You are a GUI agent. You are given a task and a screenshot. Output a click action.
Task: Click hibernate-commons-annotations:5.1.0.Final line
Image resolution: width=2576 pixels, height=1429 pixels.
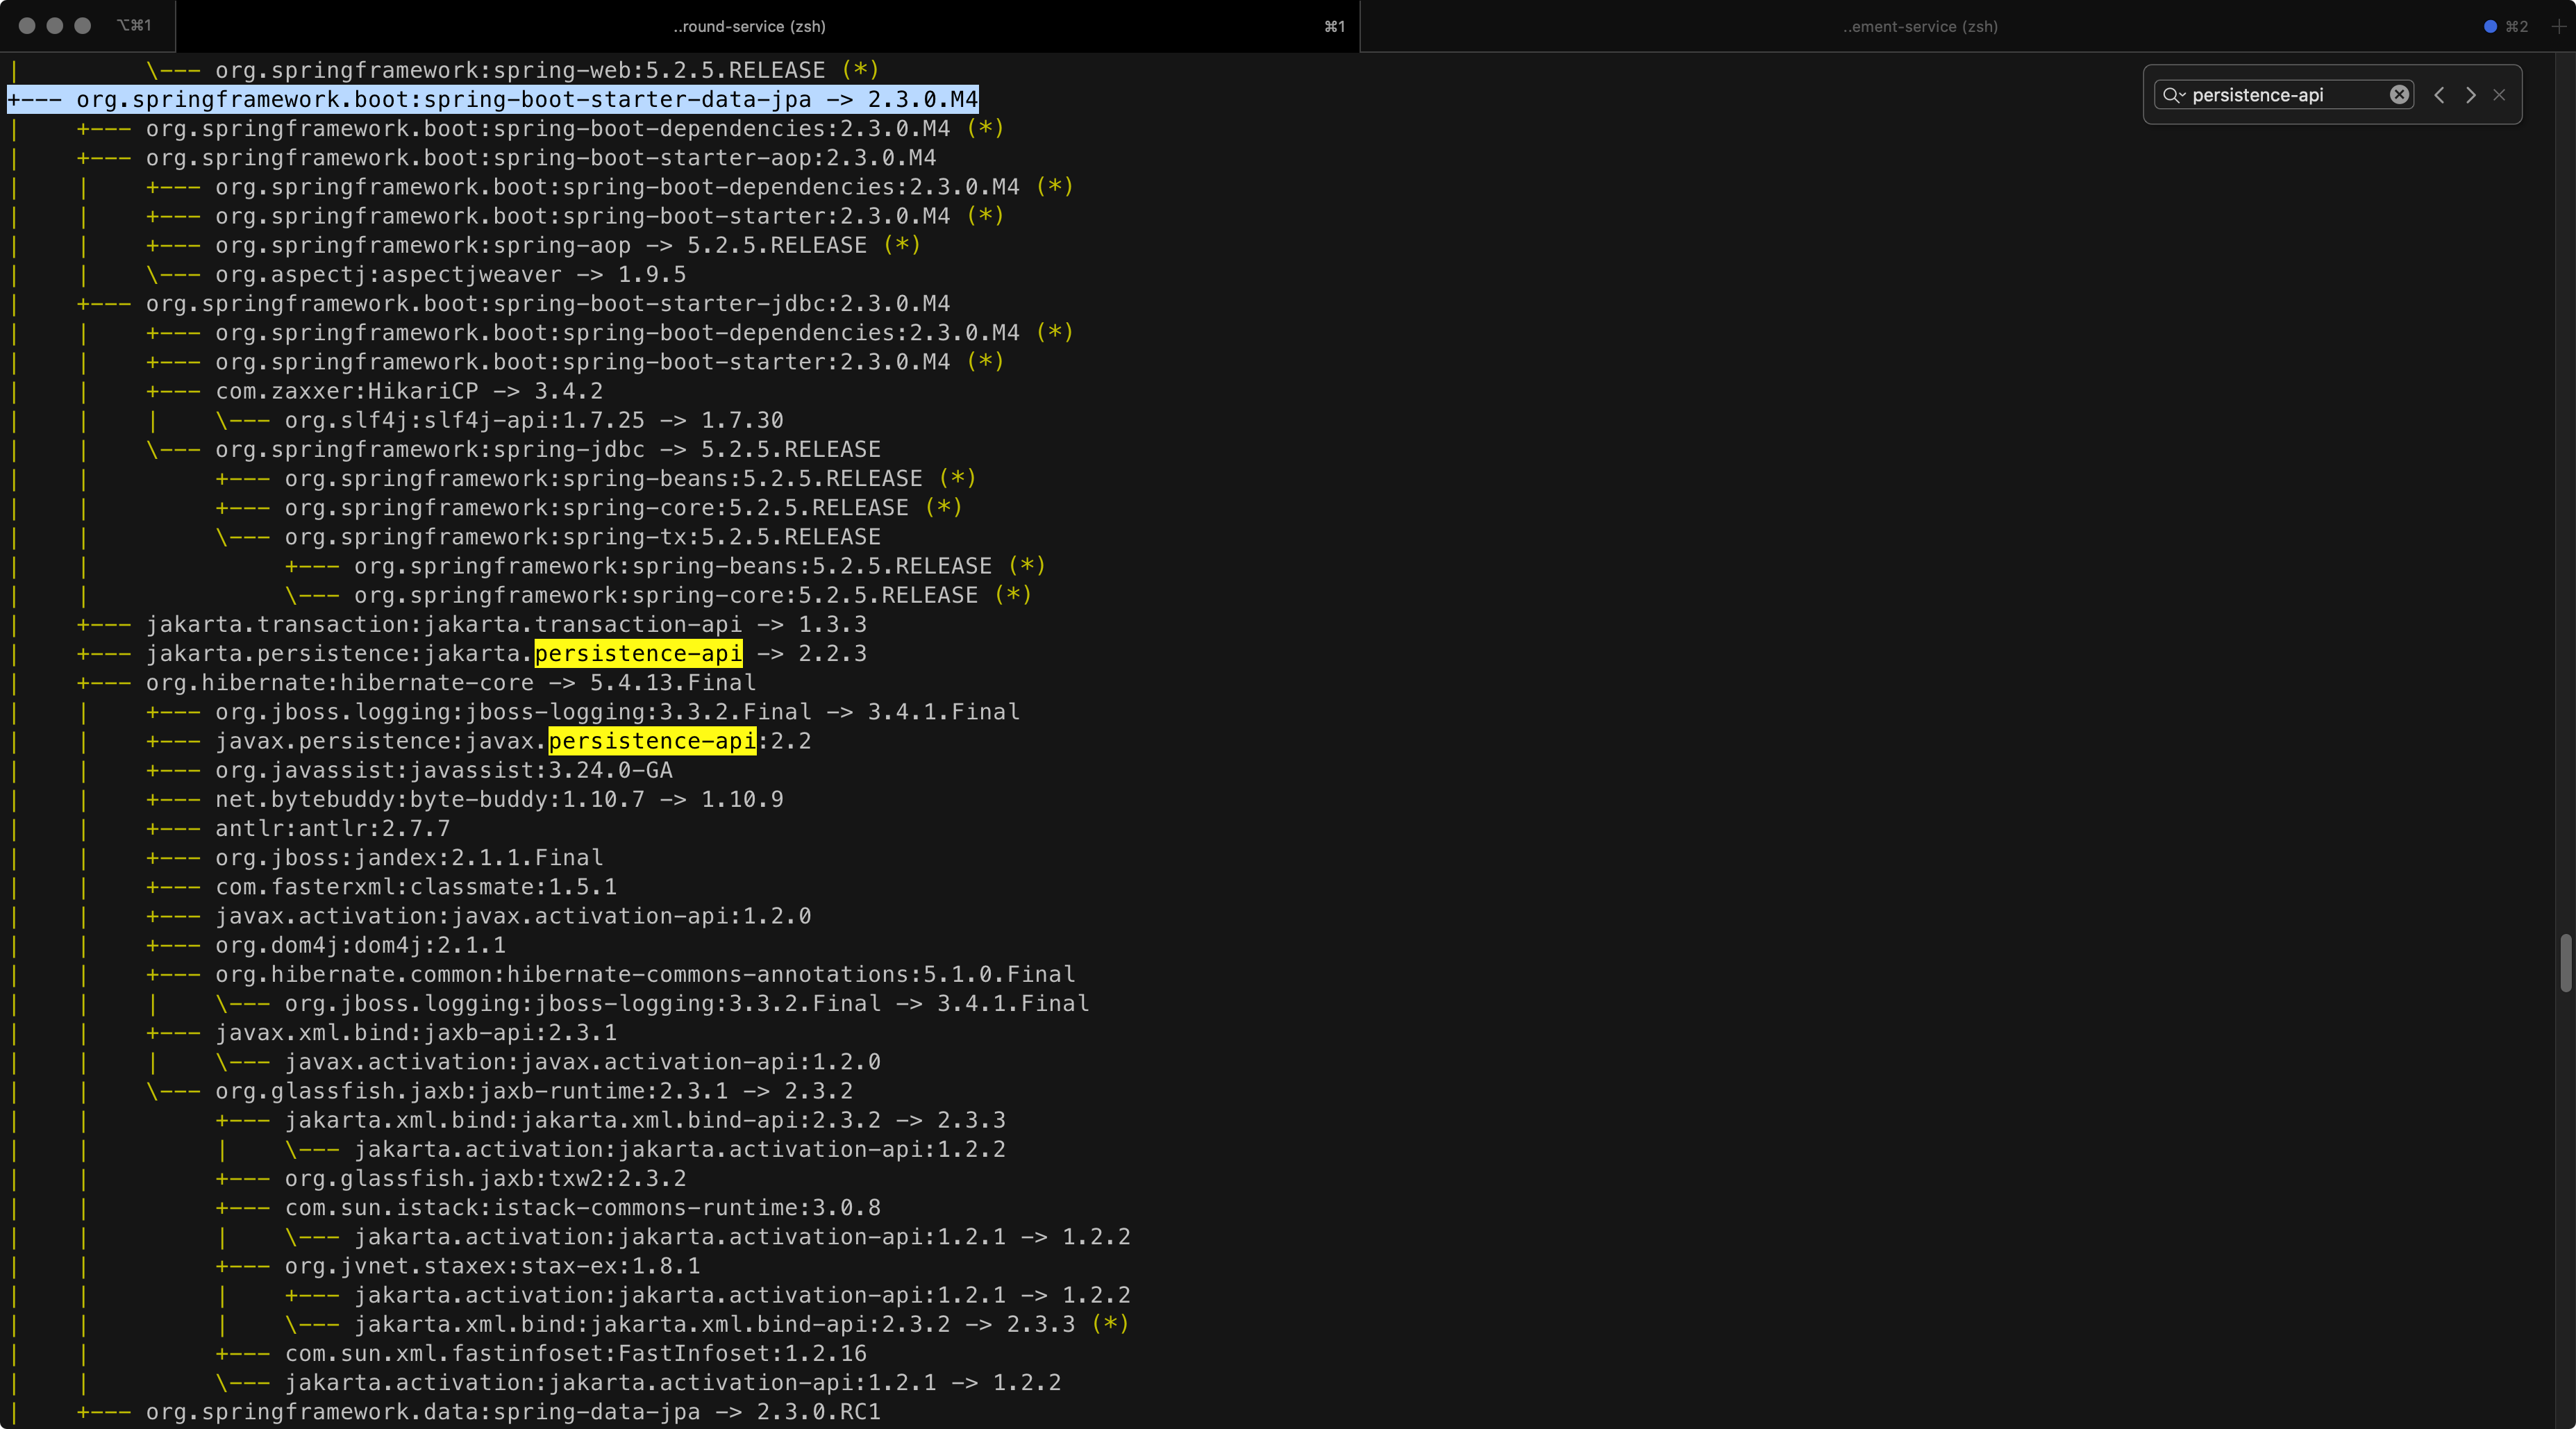point(645,974)
